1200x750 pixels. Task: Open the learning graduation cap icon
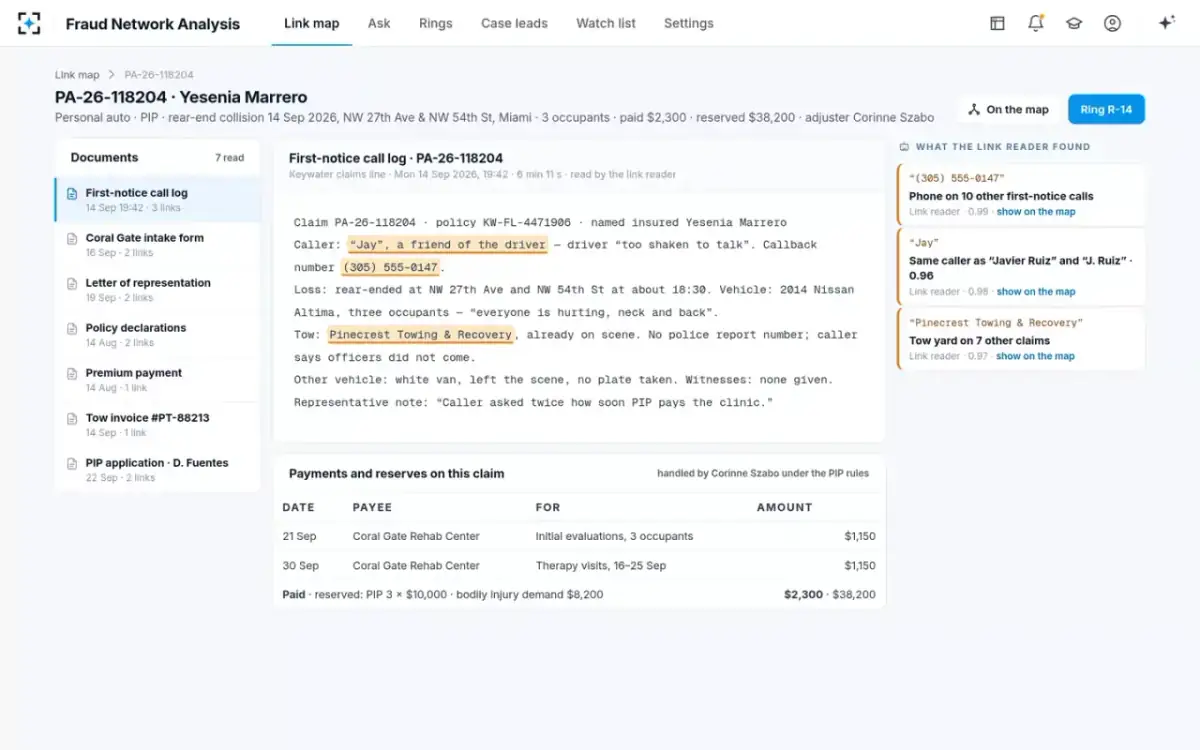point(1074,23)
